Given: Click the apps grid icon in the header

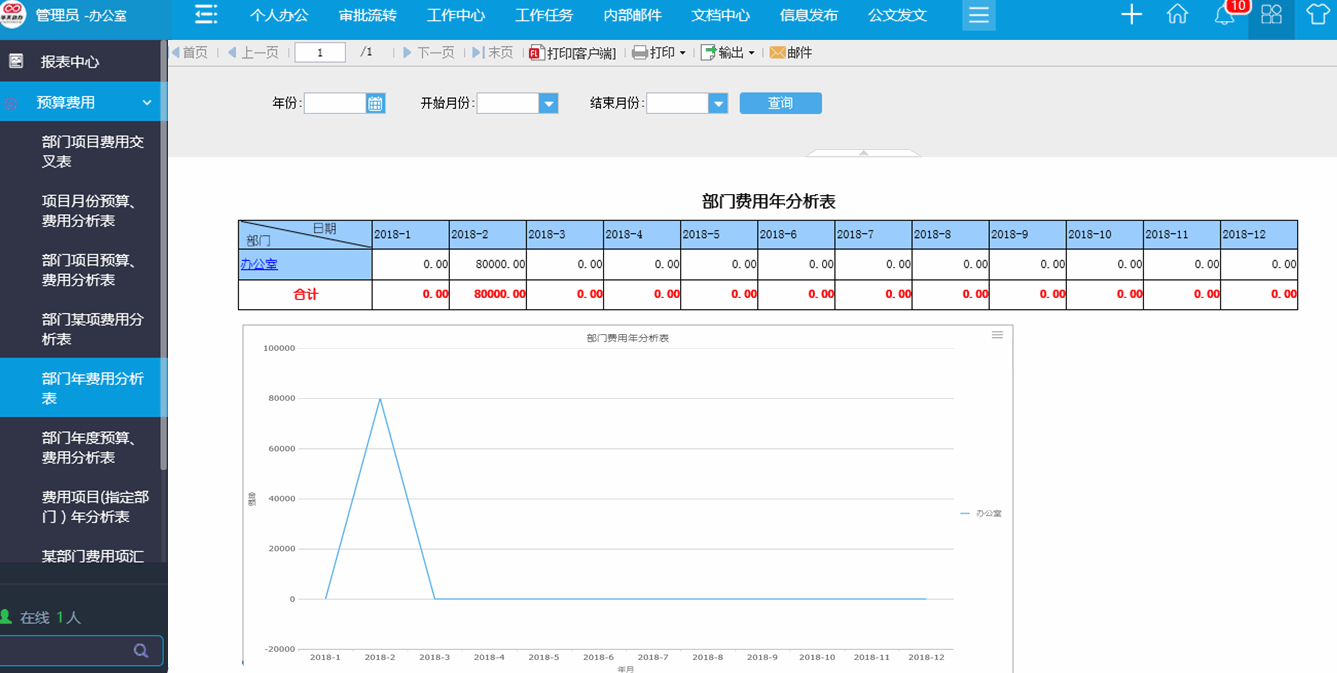Looking at the screenshot, I should (1271, 15).
